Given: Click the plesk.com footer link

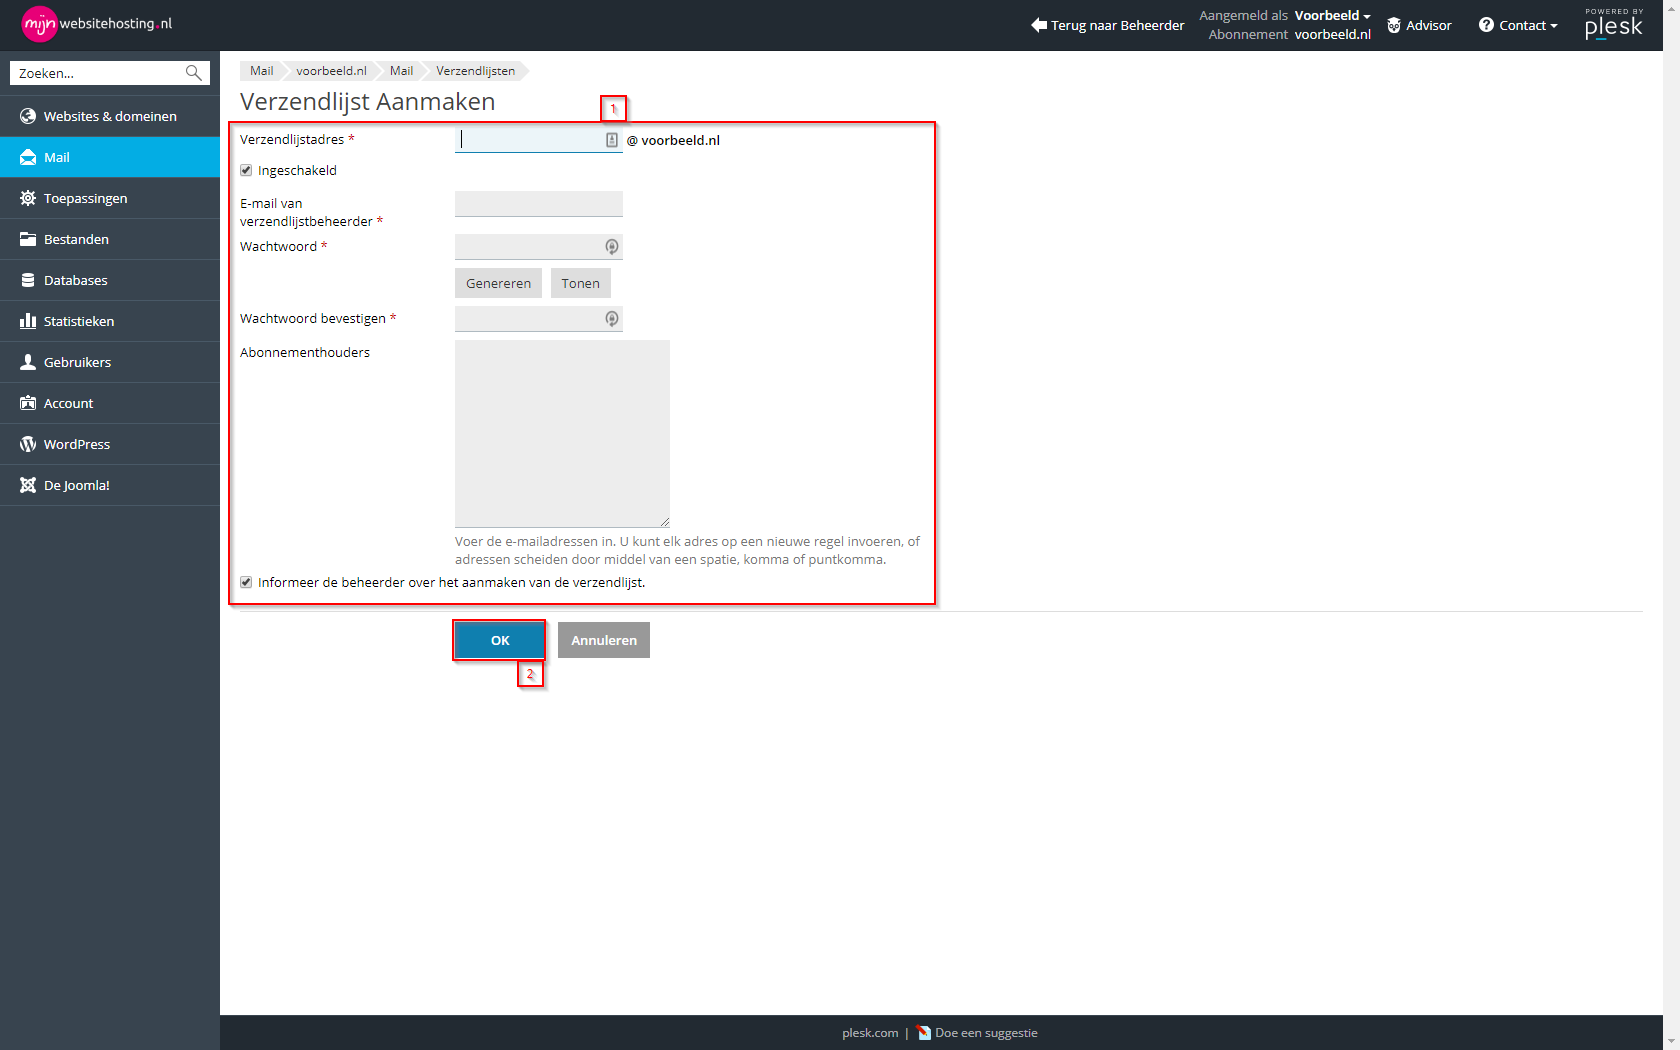Looking at the screenshot, I should (870, 1033).
